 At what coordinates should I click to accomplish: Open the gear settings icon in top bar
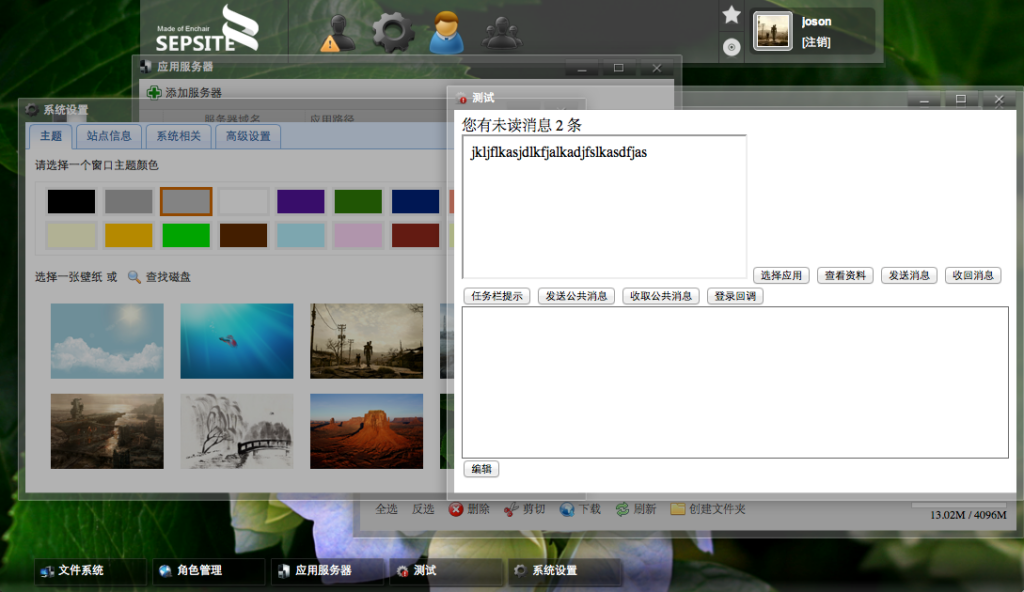[x=392, y=33]
